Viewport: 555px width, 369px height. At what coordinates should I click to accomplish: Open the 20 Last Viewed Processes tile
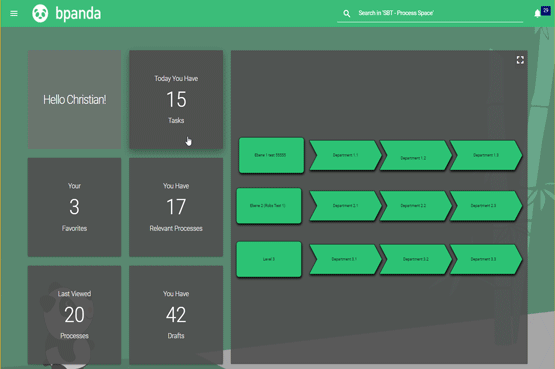click(74, 315)
